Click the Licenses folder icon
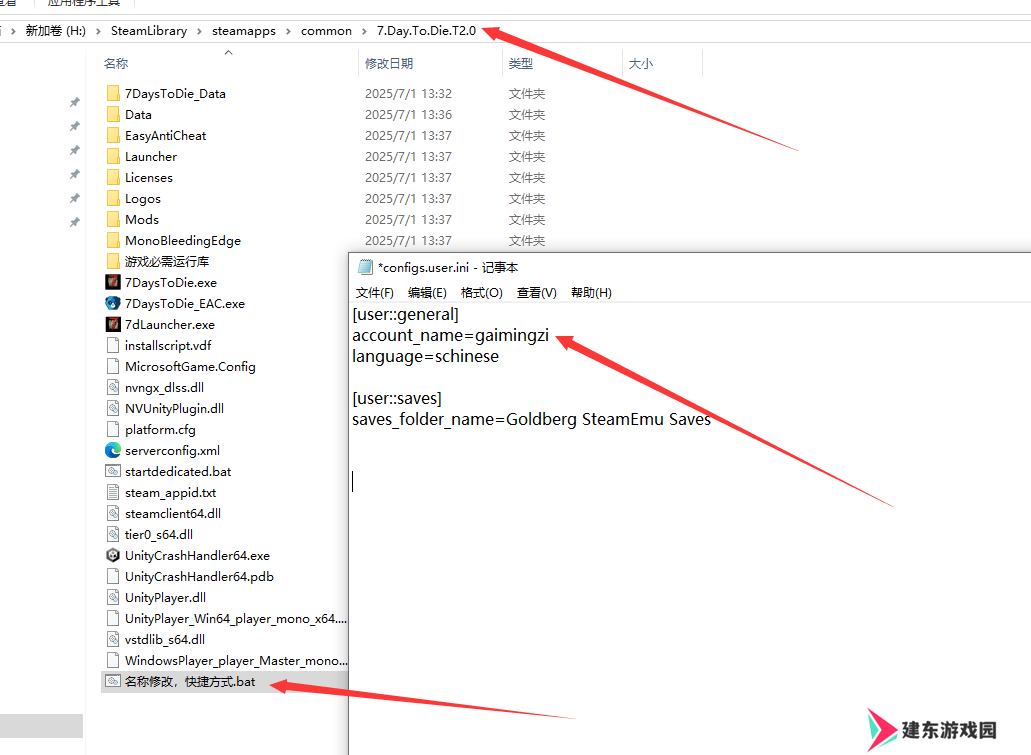 tap(113, 178)
